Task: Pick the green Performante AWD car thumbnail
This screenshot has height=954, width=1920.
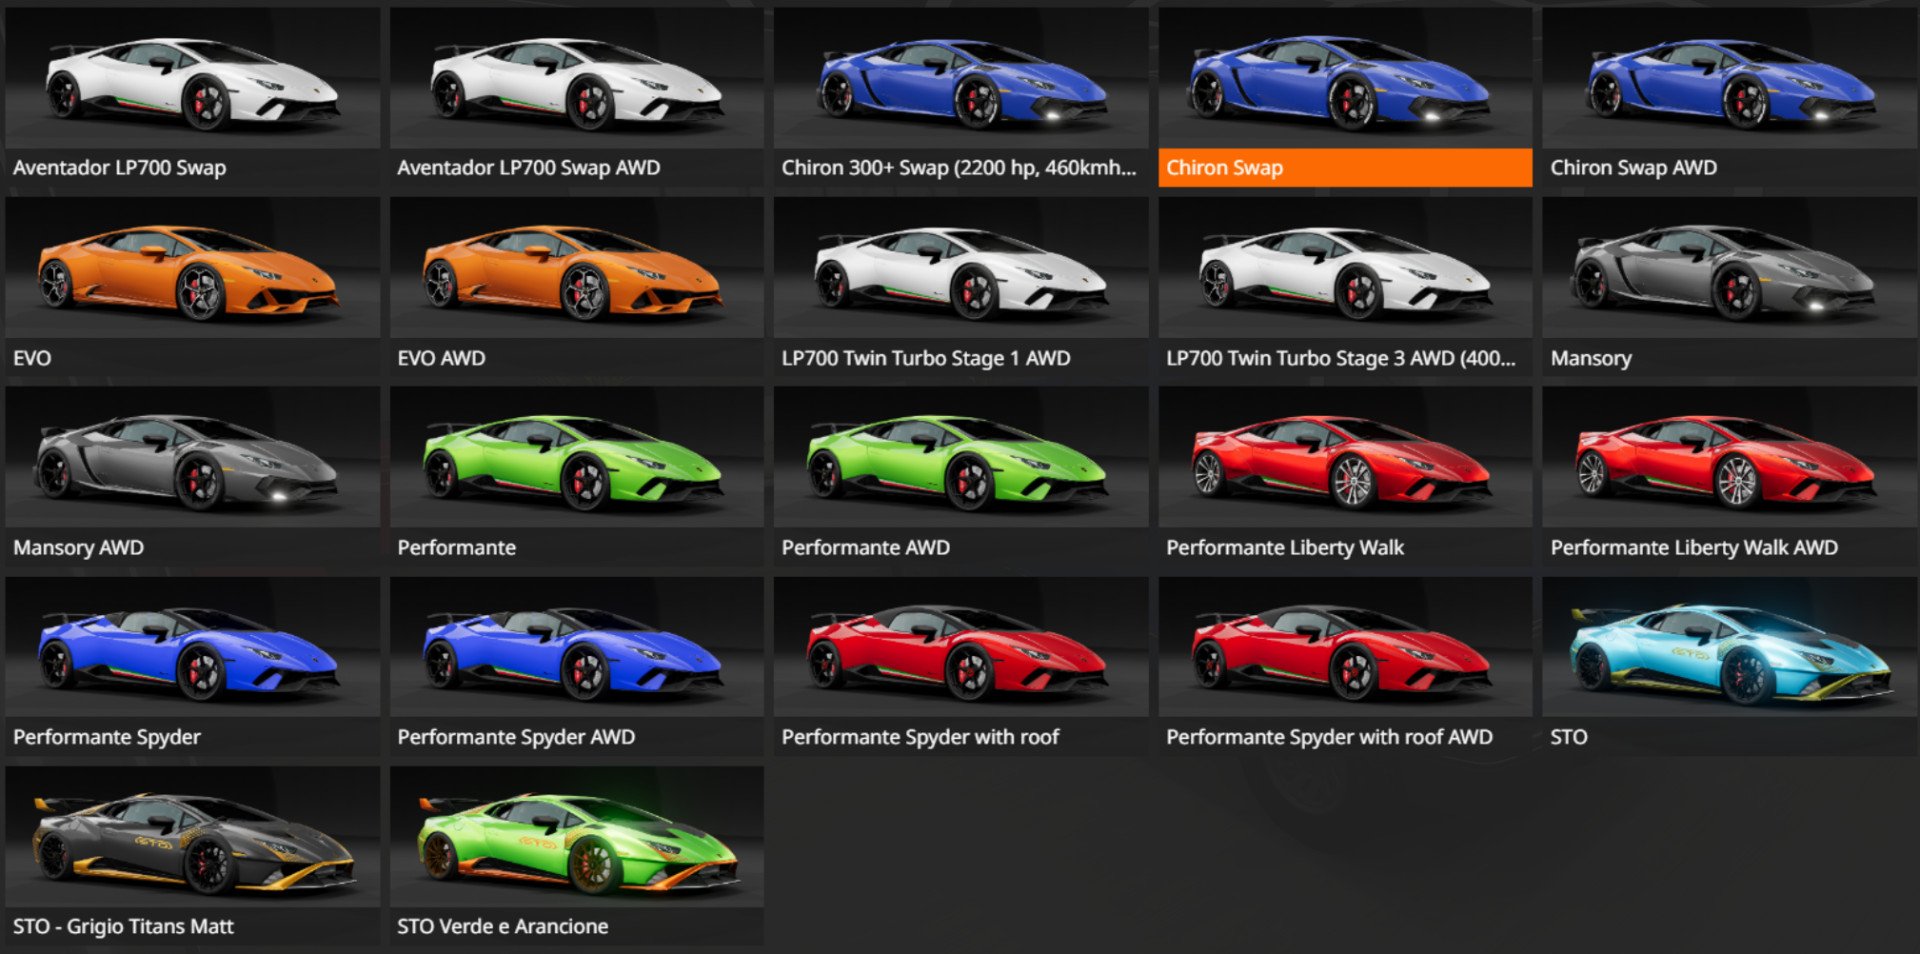Action: 960,458
